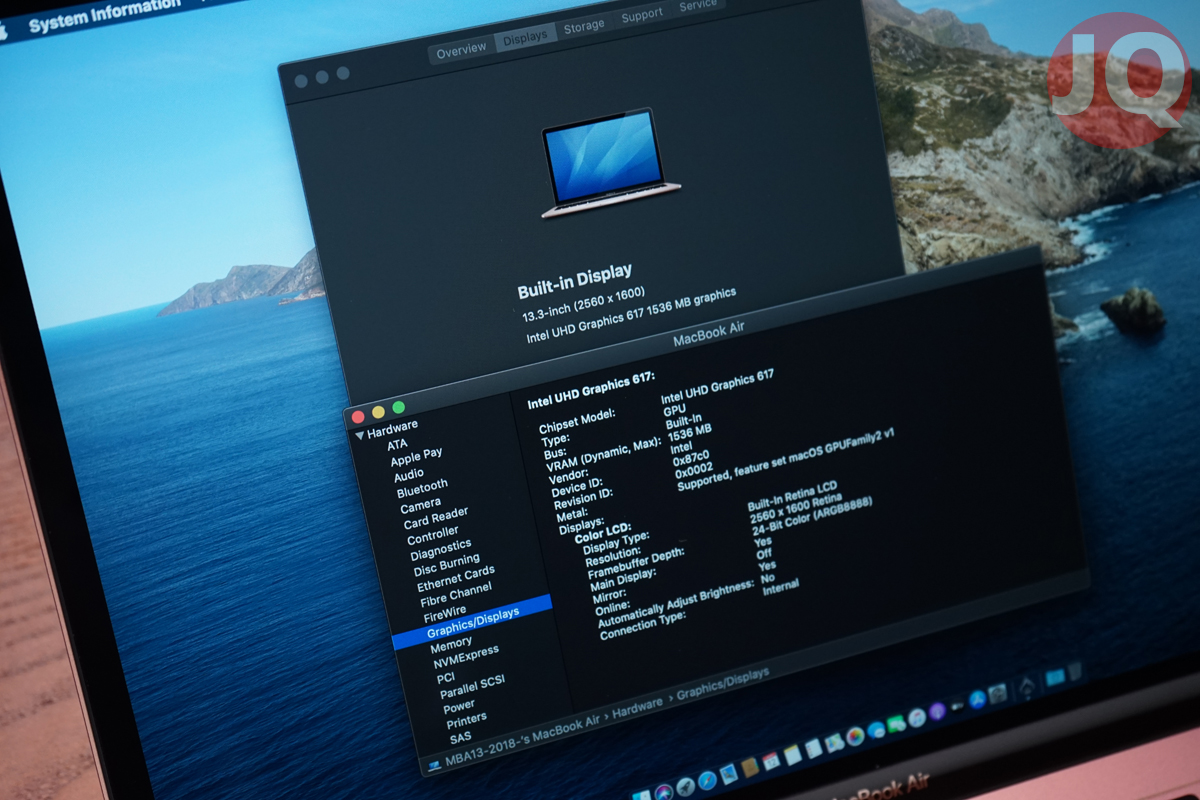Open Printers in the sidebar

click(x=466, y=719)
